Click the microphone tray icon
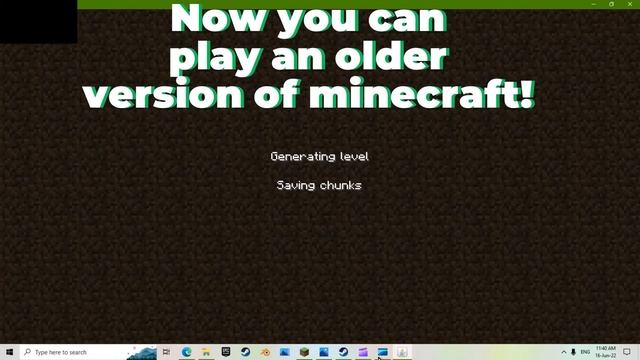This screenshot has width=640, height=360. [x=573, y=352]
